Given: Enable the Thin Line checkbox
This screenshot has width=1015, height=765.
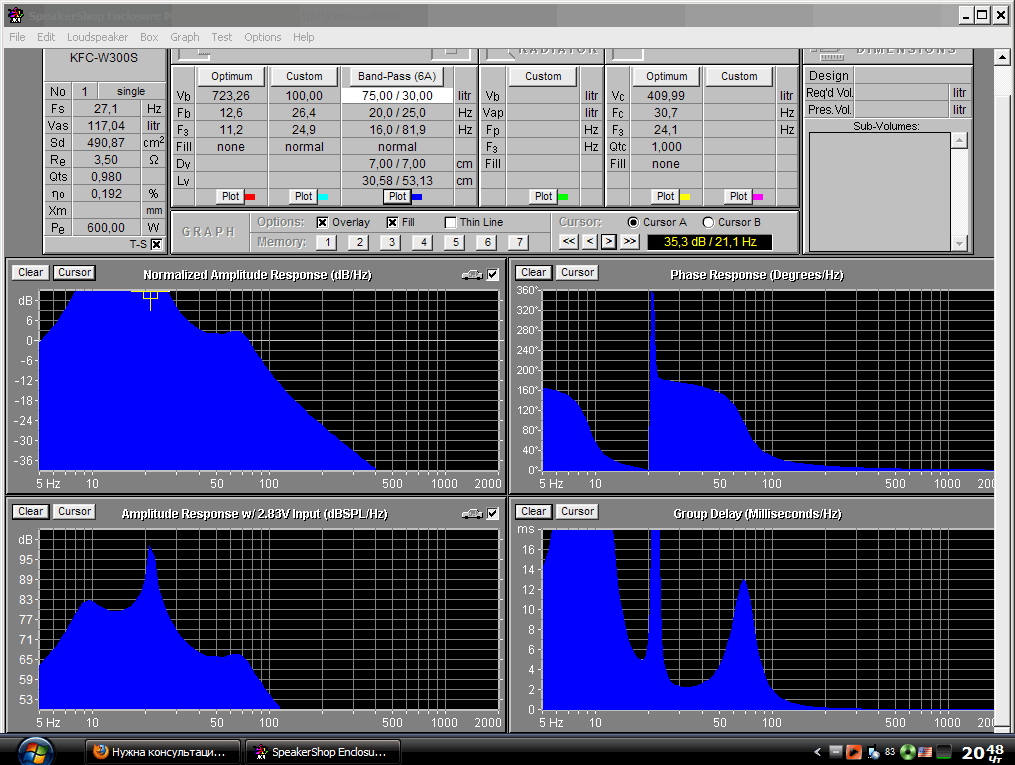Looking at the screenshot, I should point(450,222).
